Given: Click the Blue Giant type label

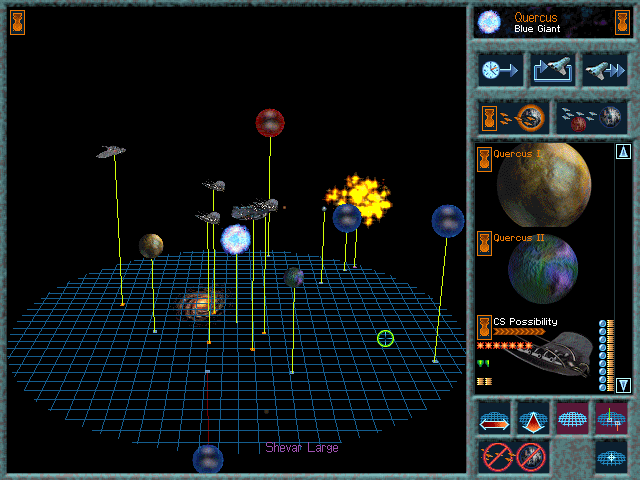Looking at the screenshot, I should pos(537,29).
